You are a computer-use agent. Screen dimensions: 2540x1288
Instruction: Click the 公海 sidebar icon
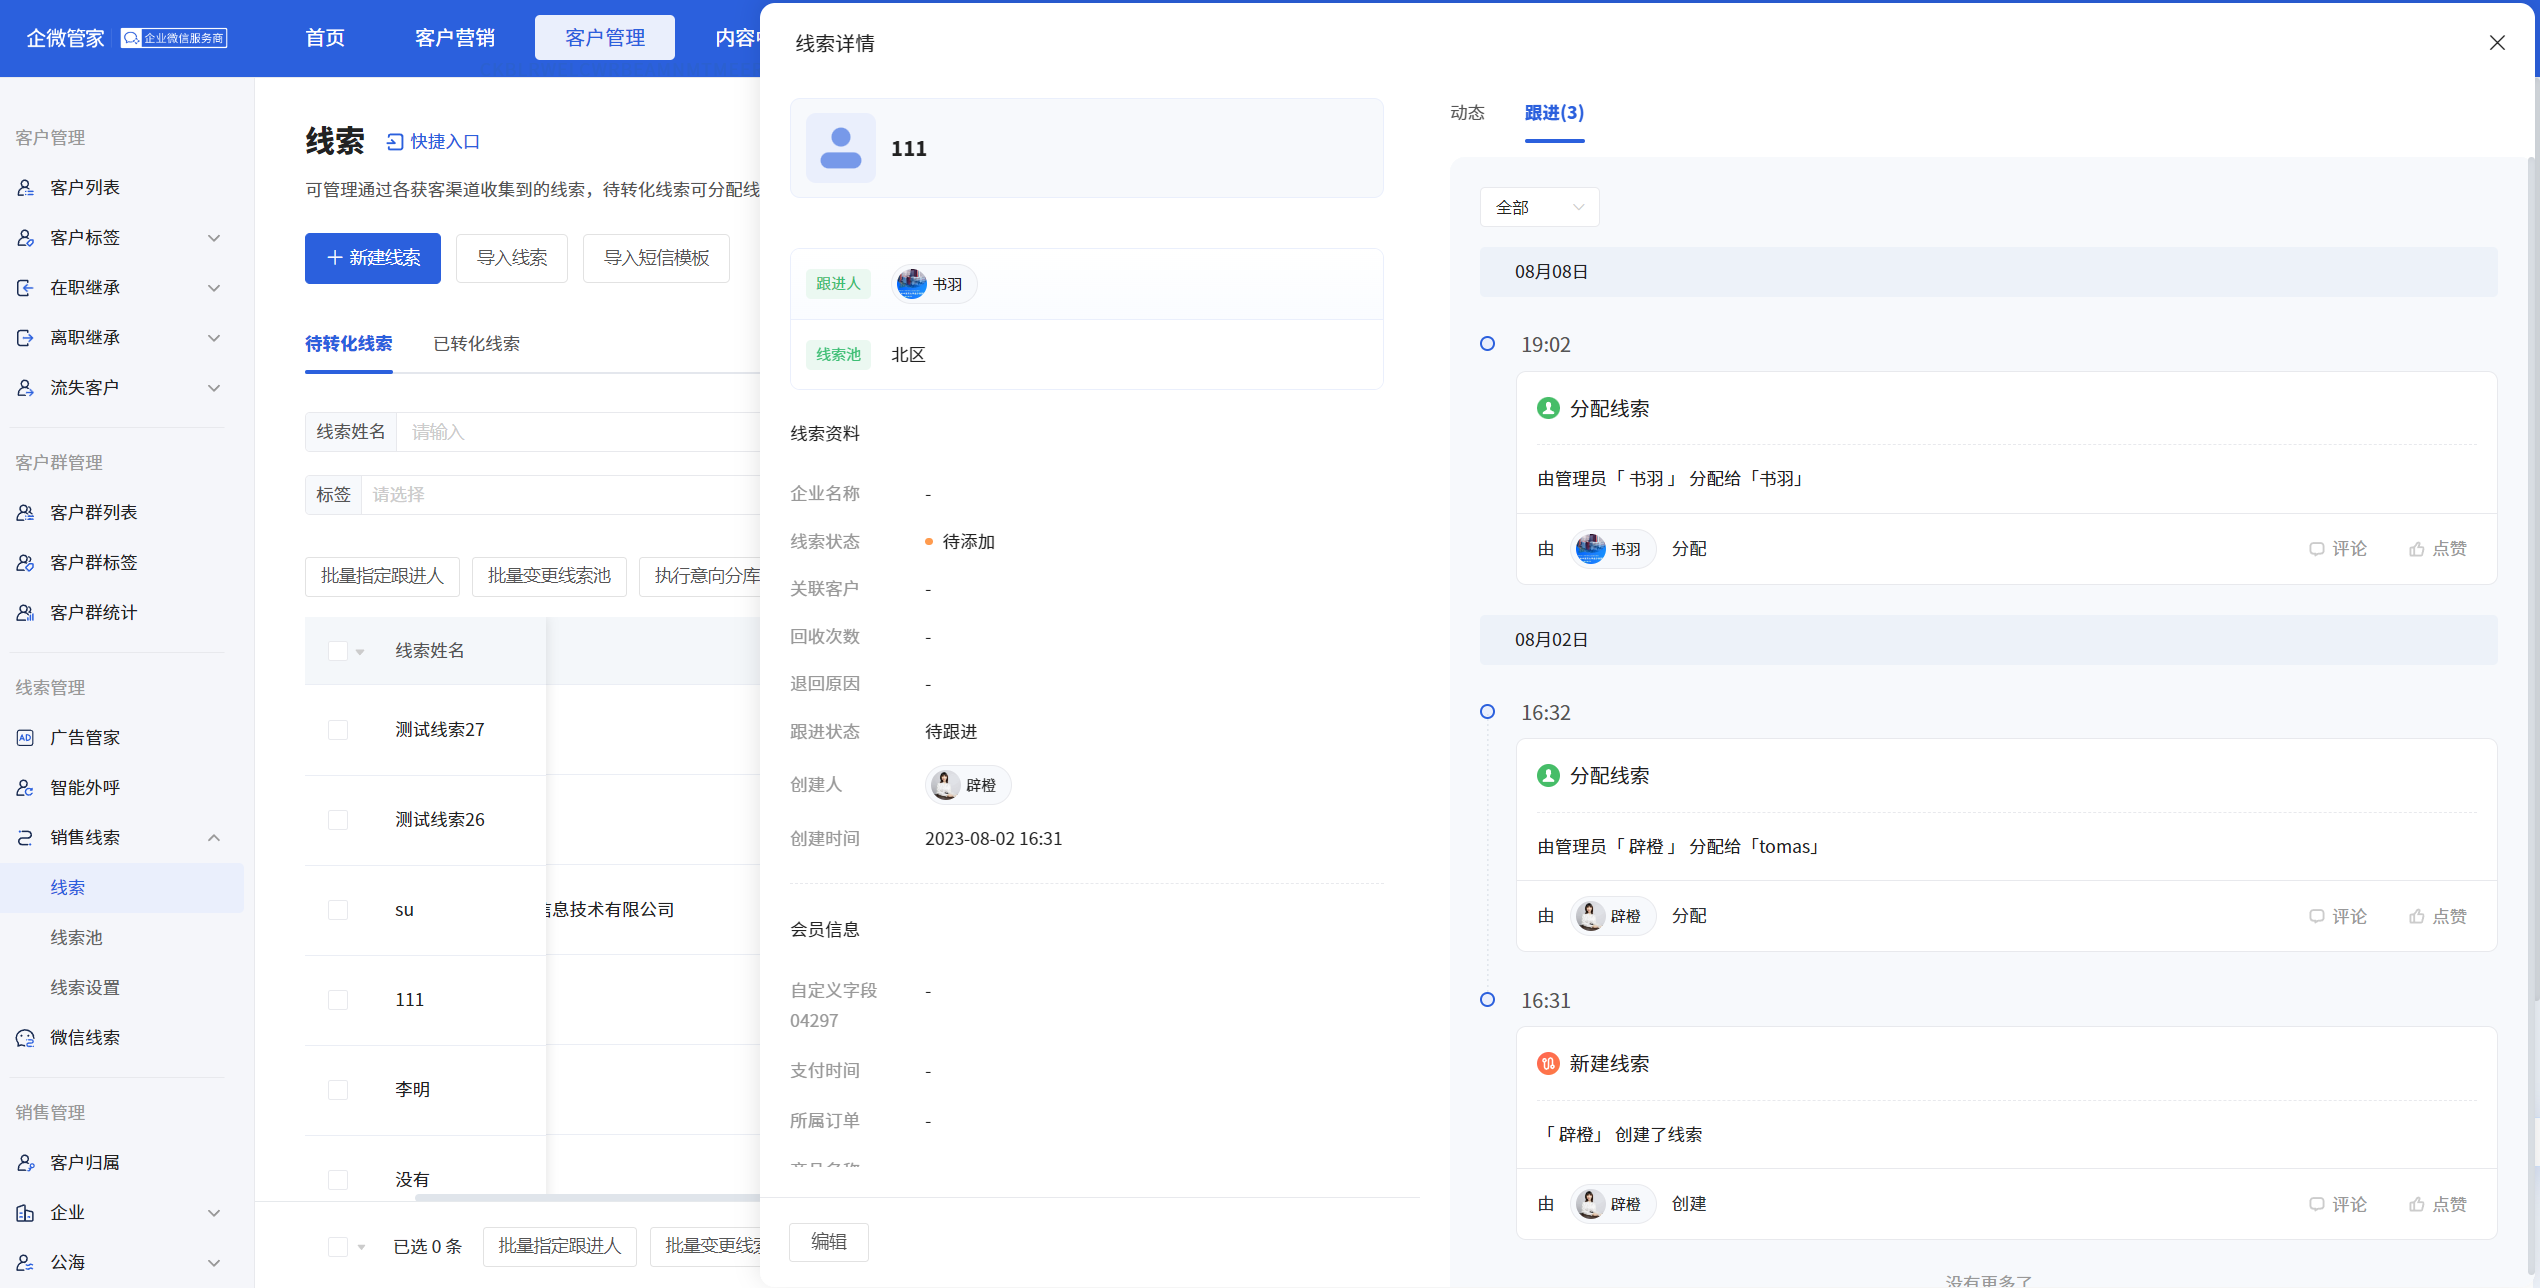[26, 1263]
